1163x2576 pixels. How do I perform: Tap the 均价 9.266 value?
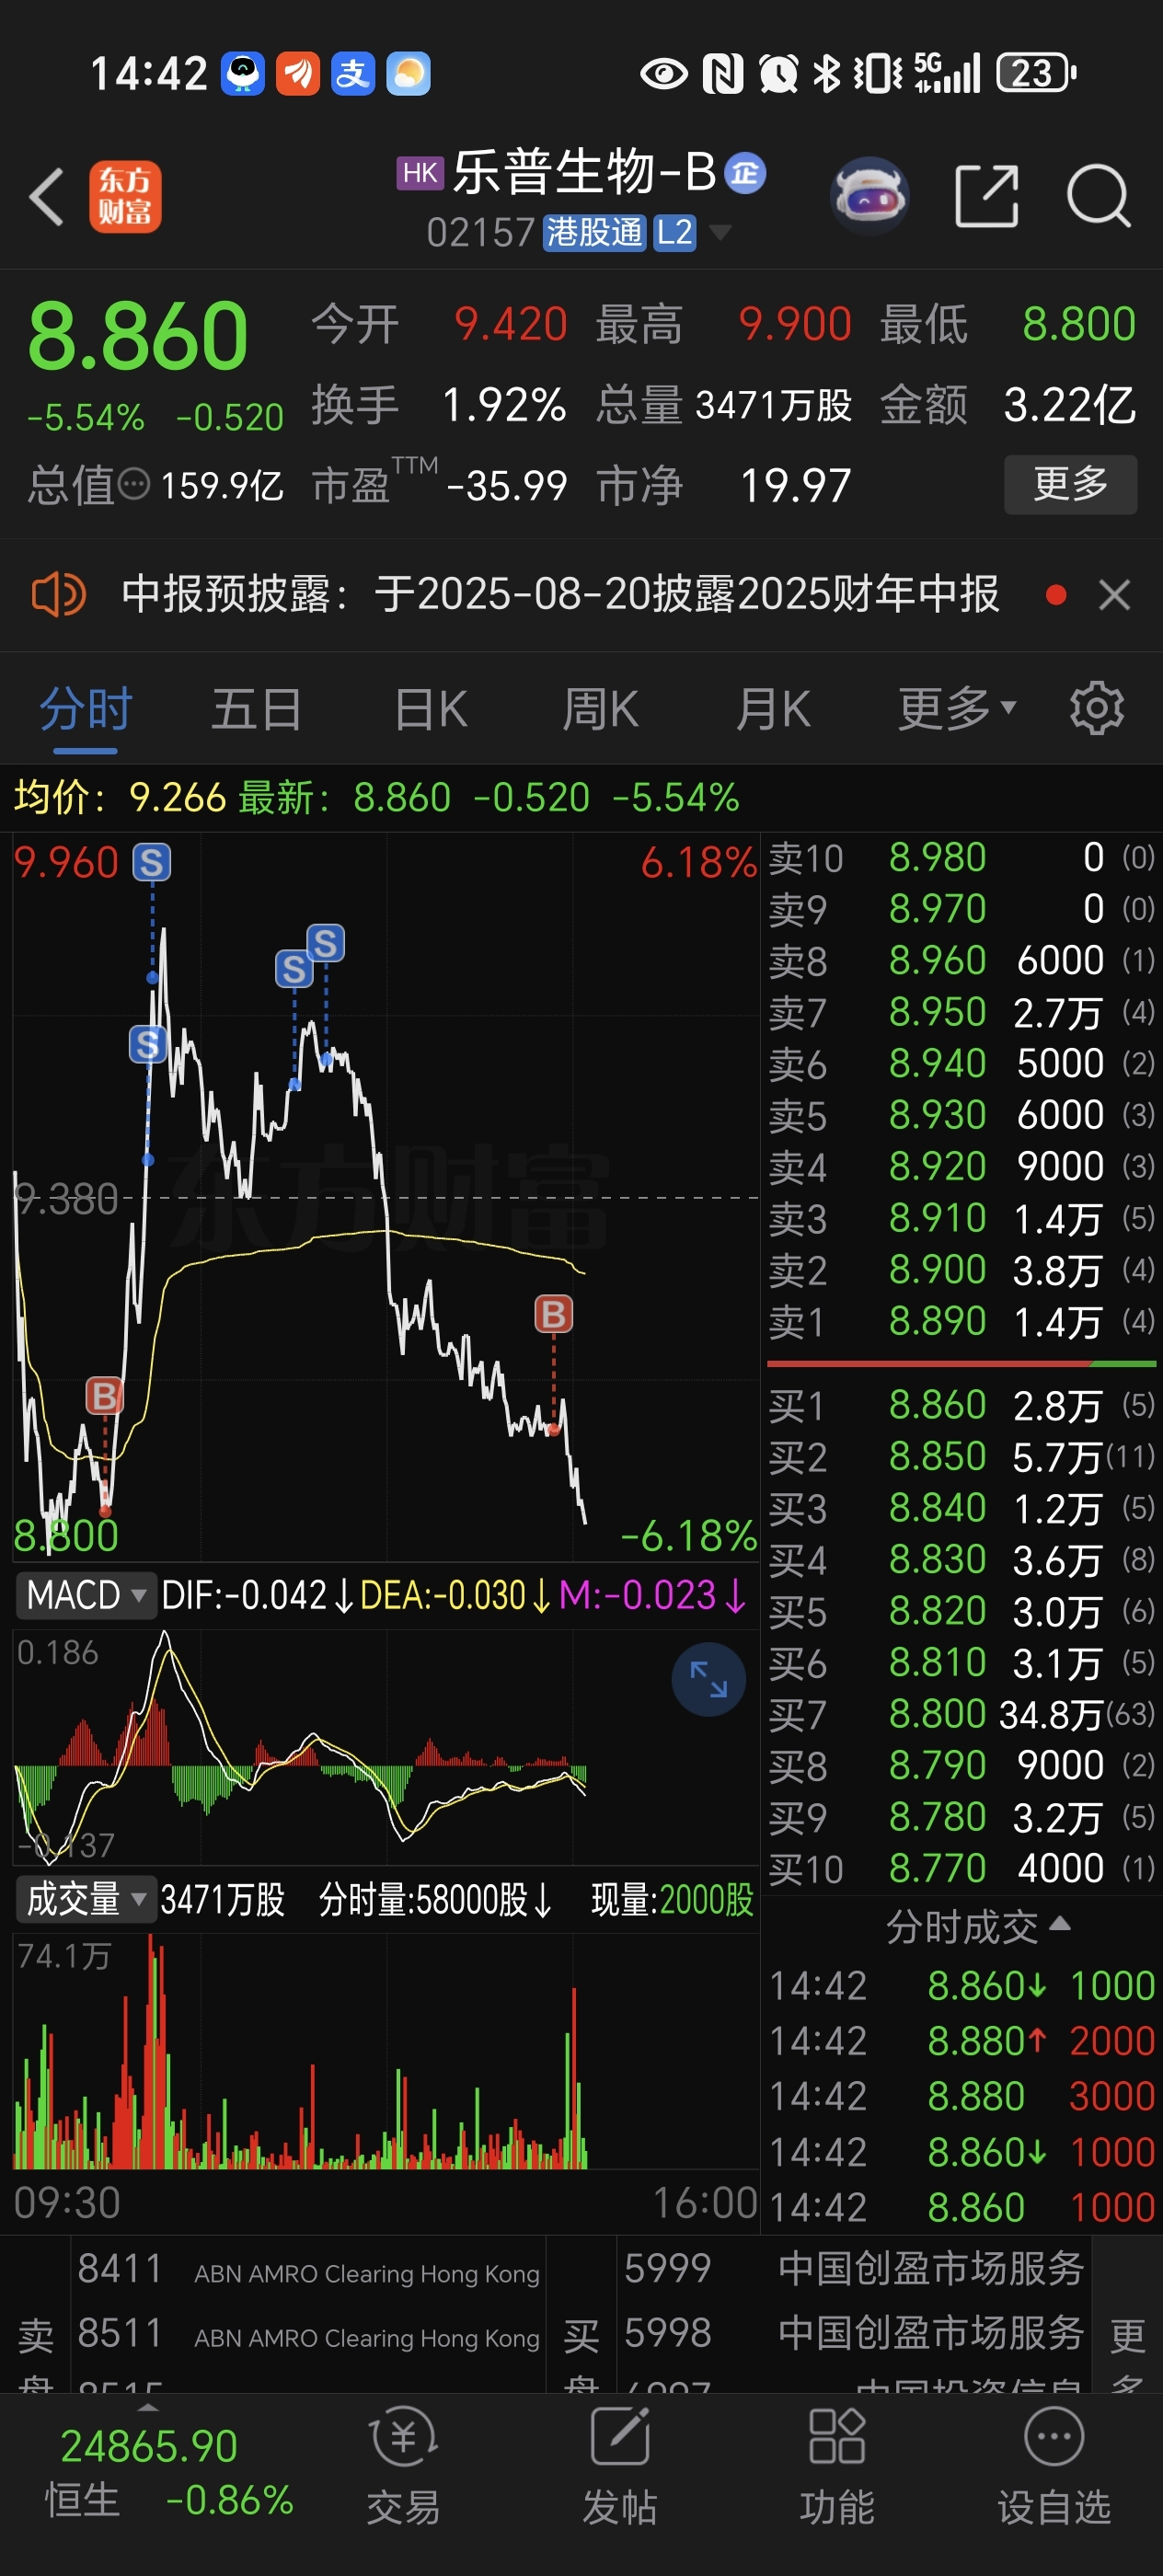coord(177,798)
